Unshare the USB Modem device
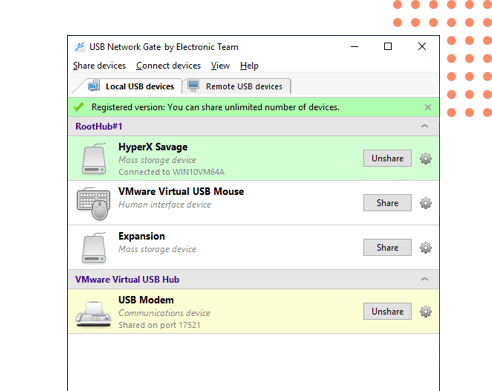The height and width of the screenshot is (391, 492). (x=387, y=311)
